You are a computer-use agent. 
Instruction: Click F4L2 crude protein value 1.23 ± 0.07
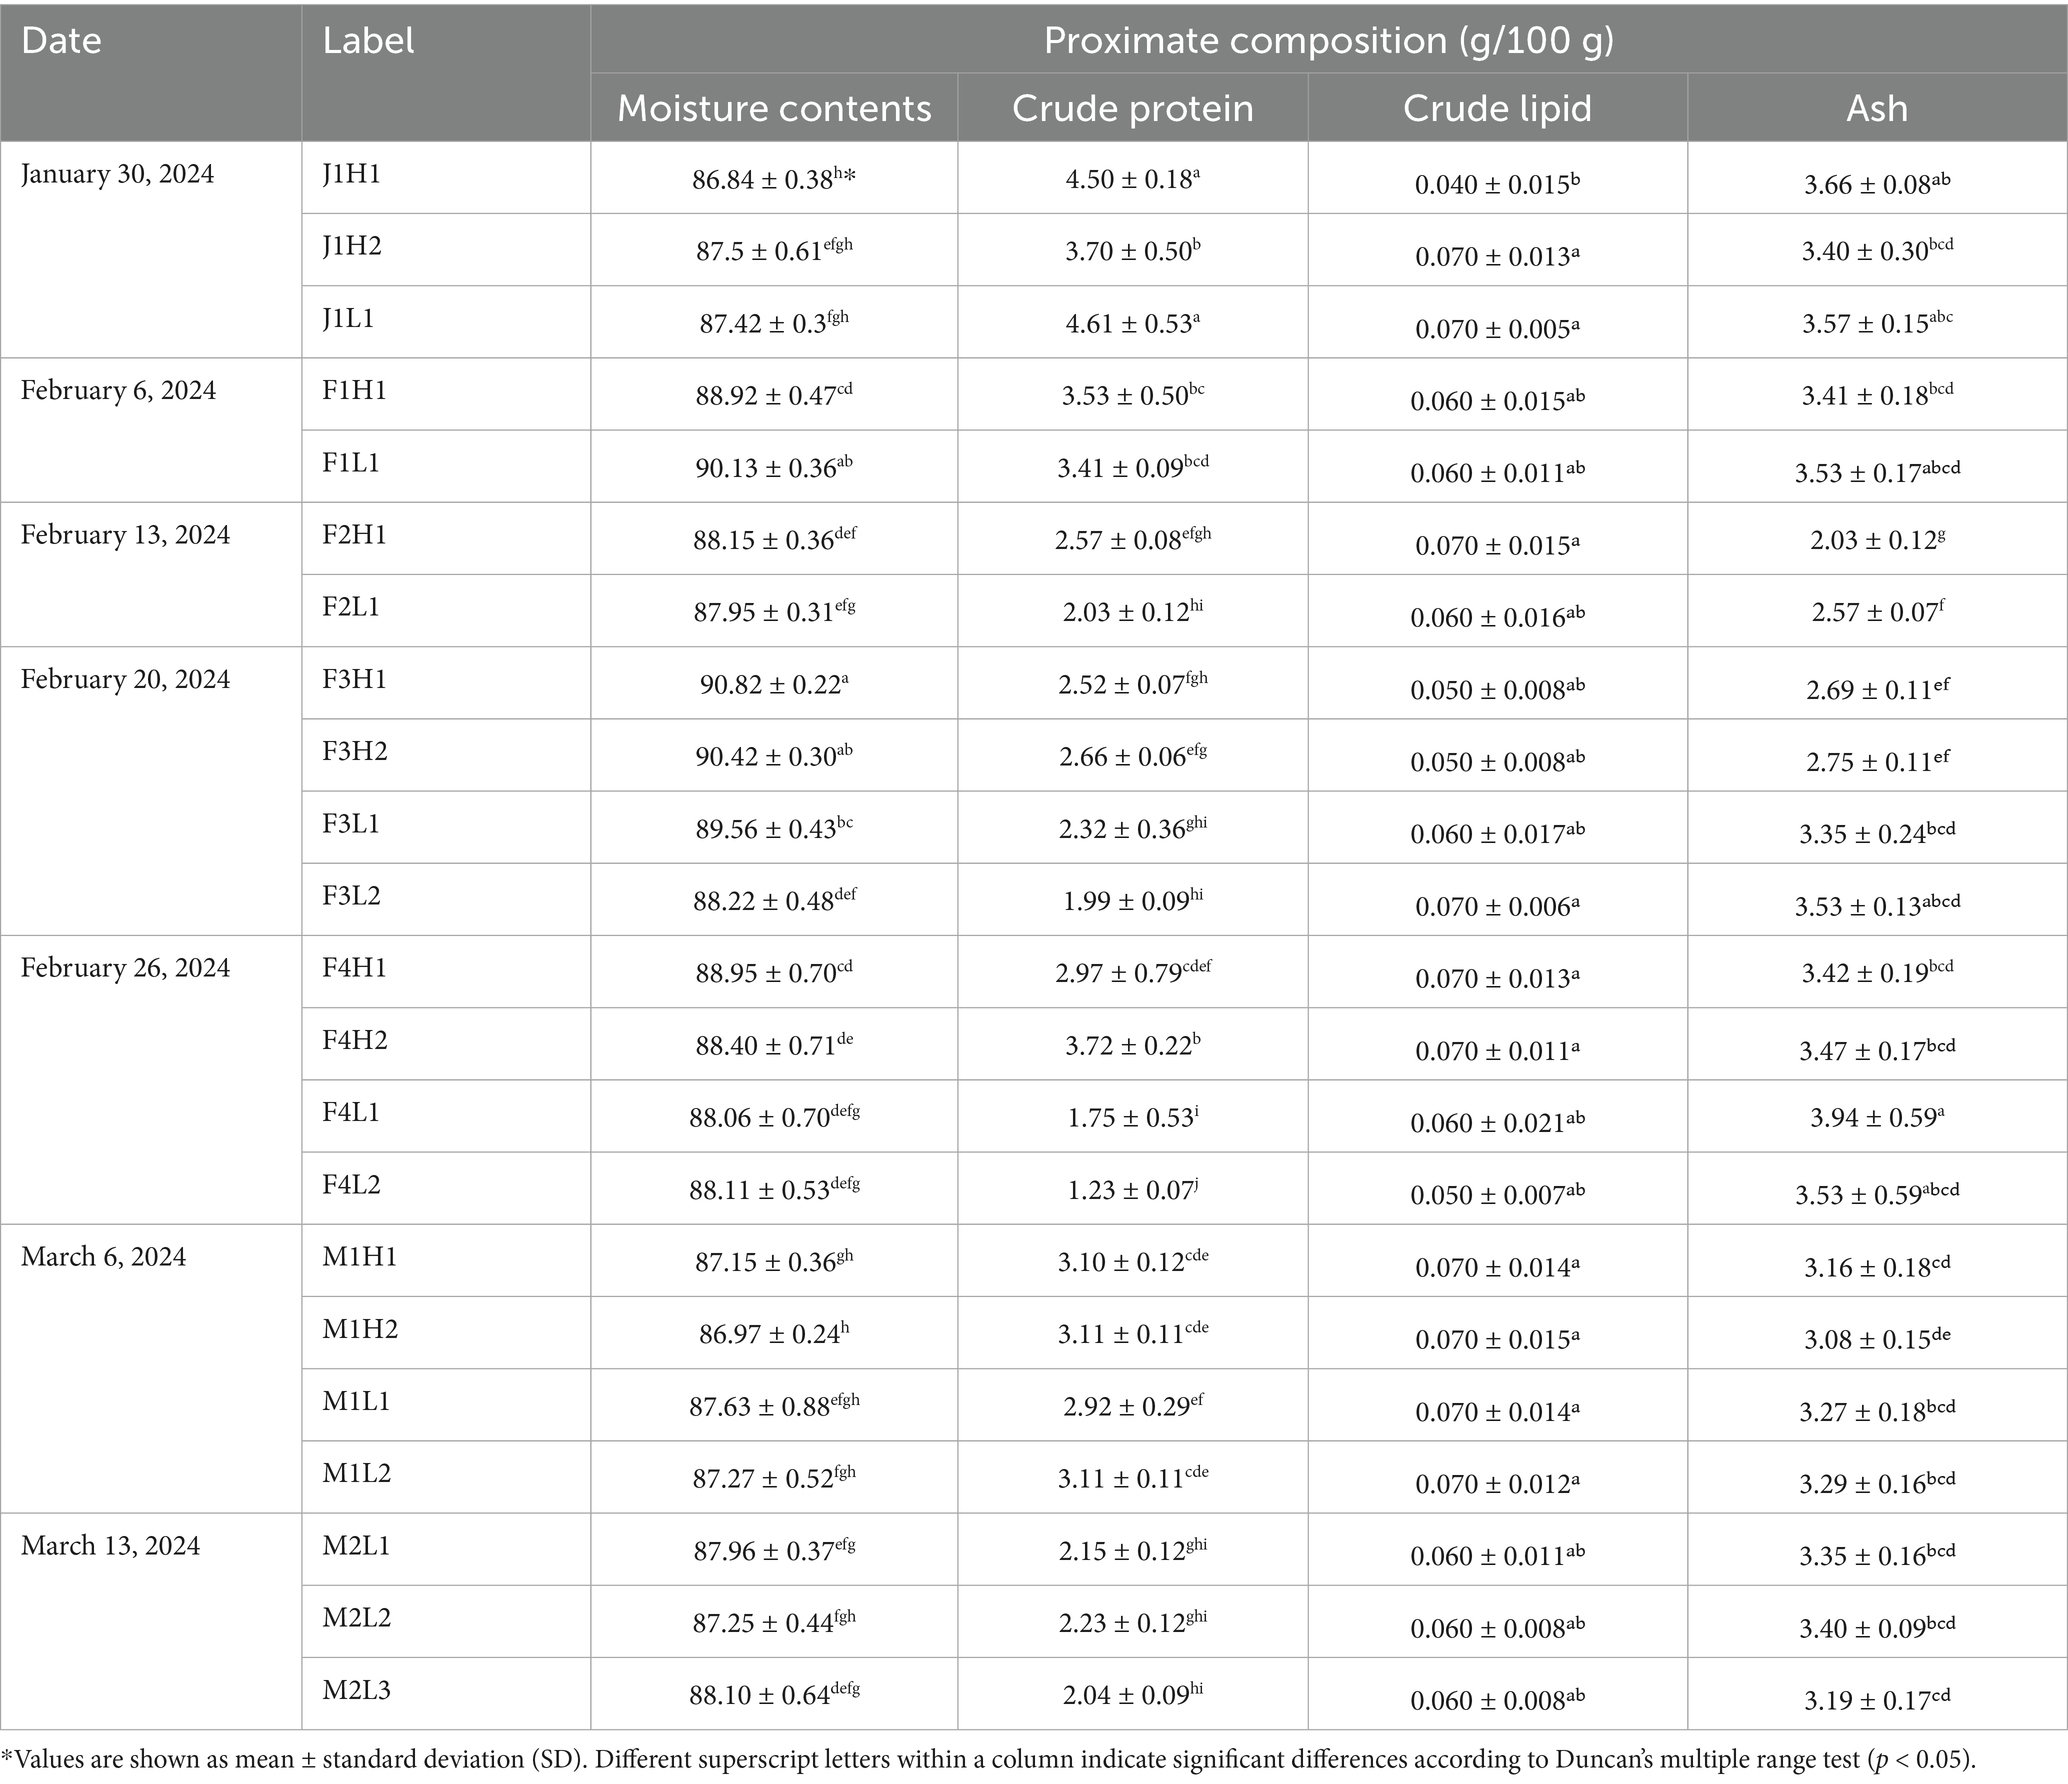pos(1132,1190)
